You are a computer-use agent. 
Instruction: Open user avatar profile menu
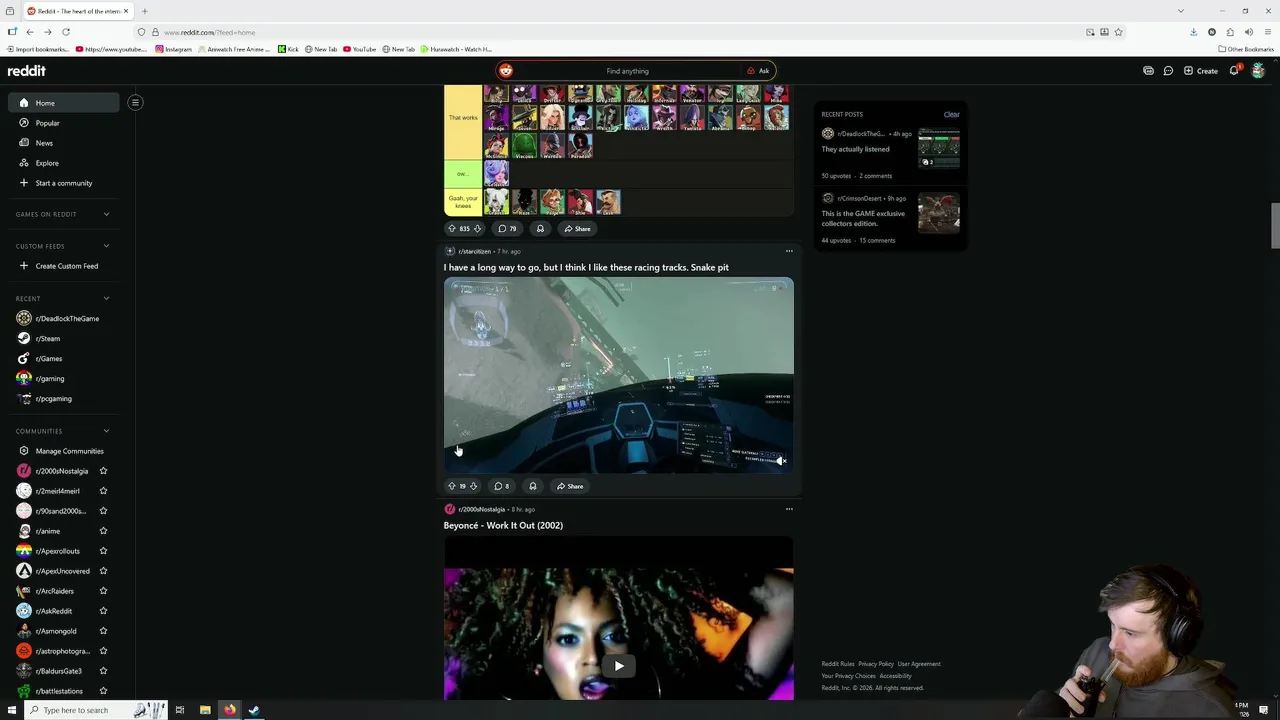tap(1258, 71)
